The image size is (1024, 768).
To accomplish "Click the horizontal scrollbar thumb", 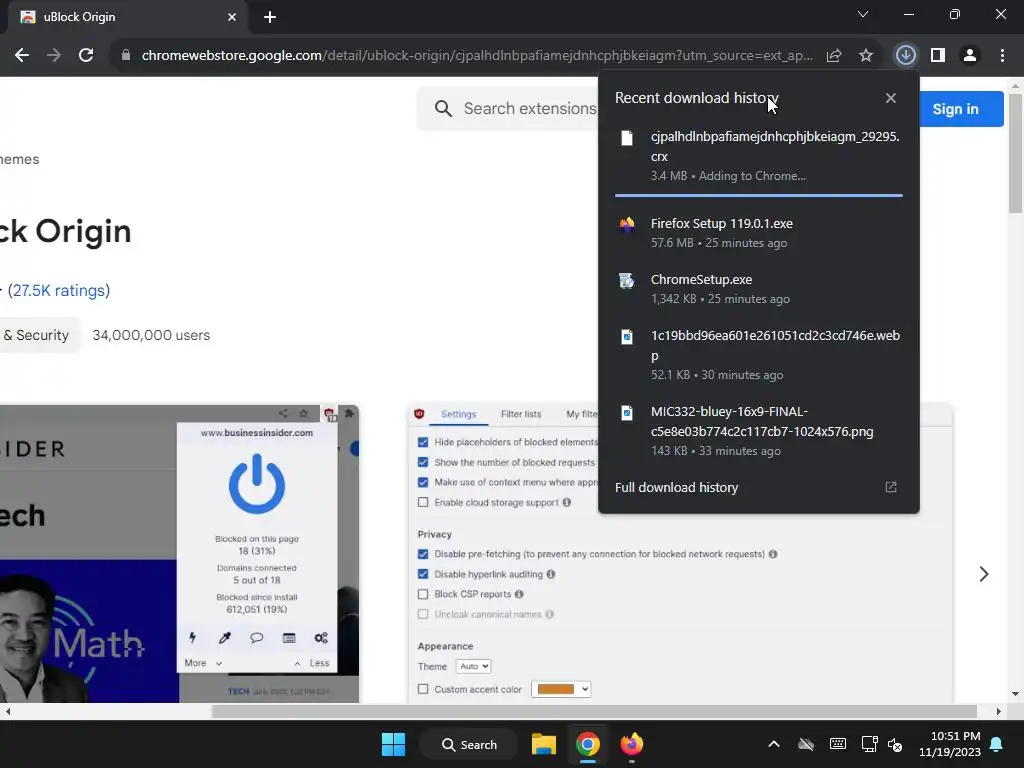I will tap(594, 712).
